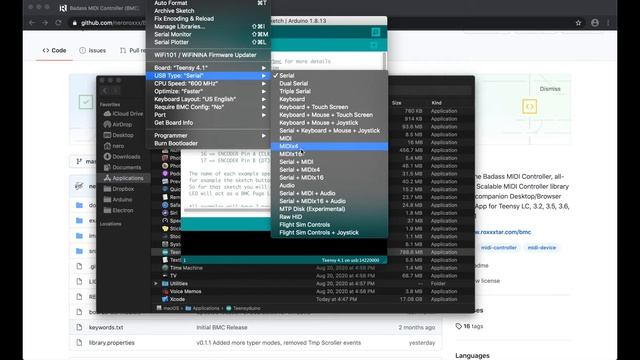The width and height of the screenshot is (640, 360).
Task: Open GitHub Code tab
Action: coord(54,50)
